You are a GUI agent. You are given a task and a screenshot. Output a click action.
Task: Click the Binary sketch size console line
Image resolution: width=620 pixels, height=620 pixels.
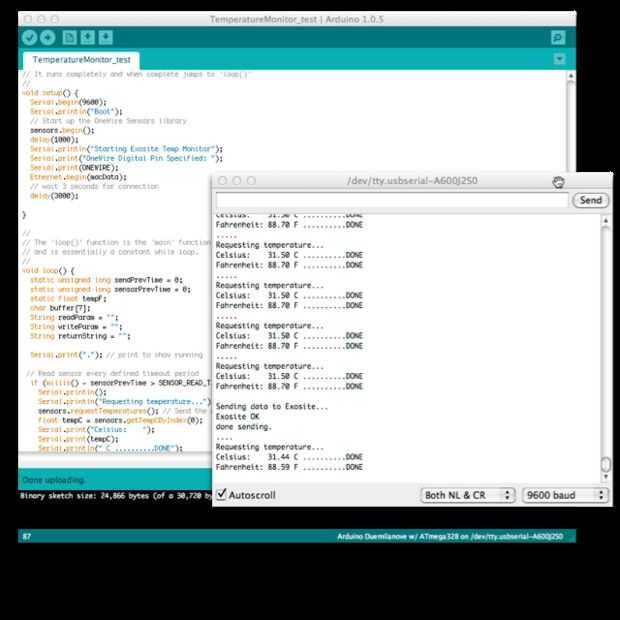116,496
